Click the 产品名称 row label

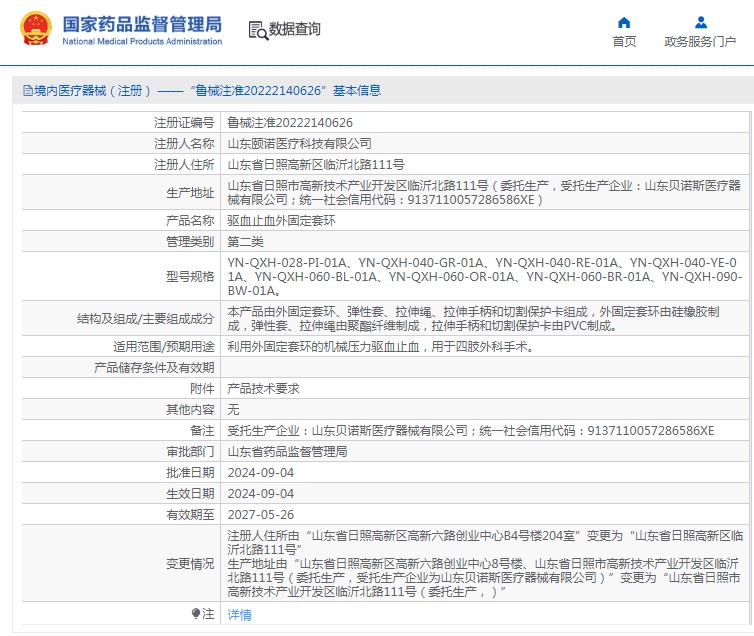[190, 221]
